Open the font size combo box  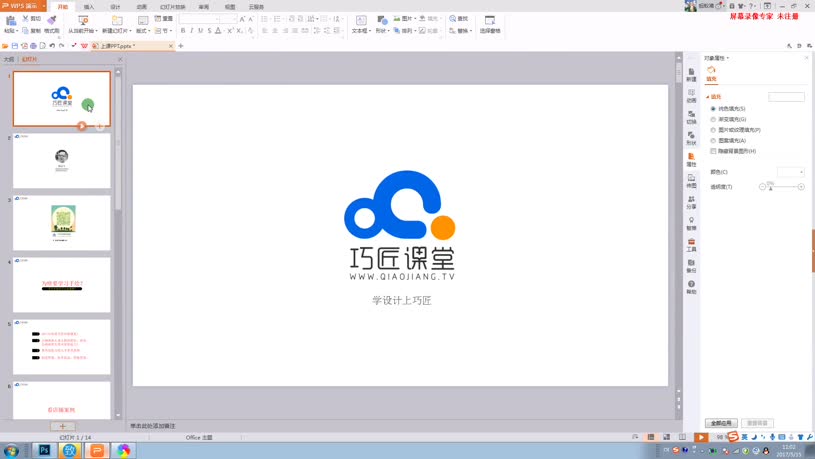[x=228, y=19]
